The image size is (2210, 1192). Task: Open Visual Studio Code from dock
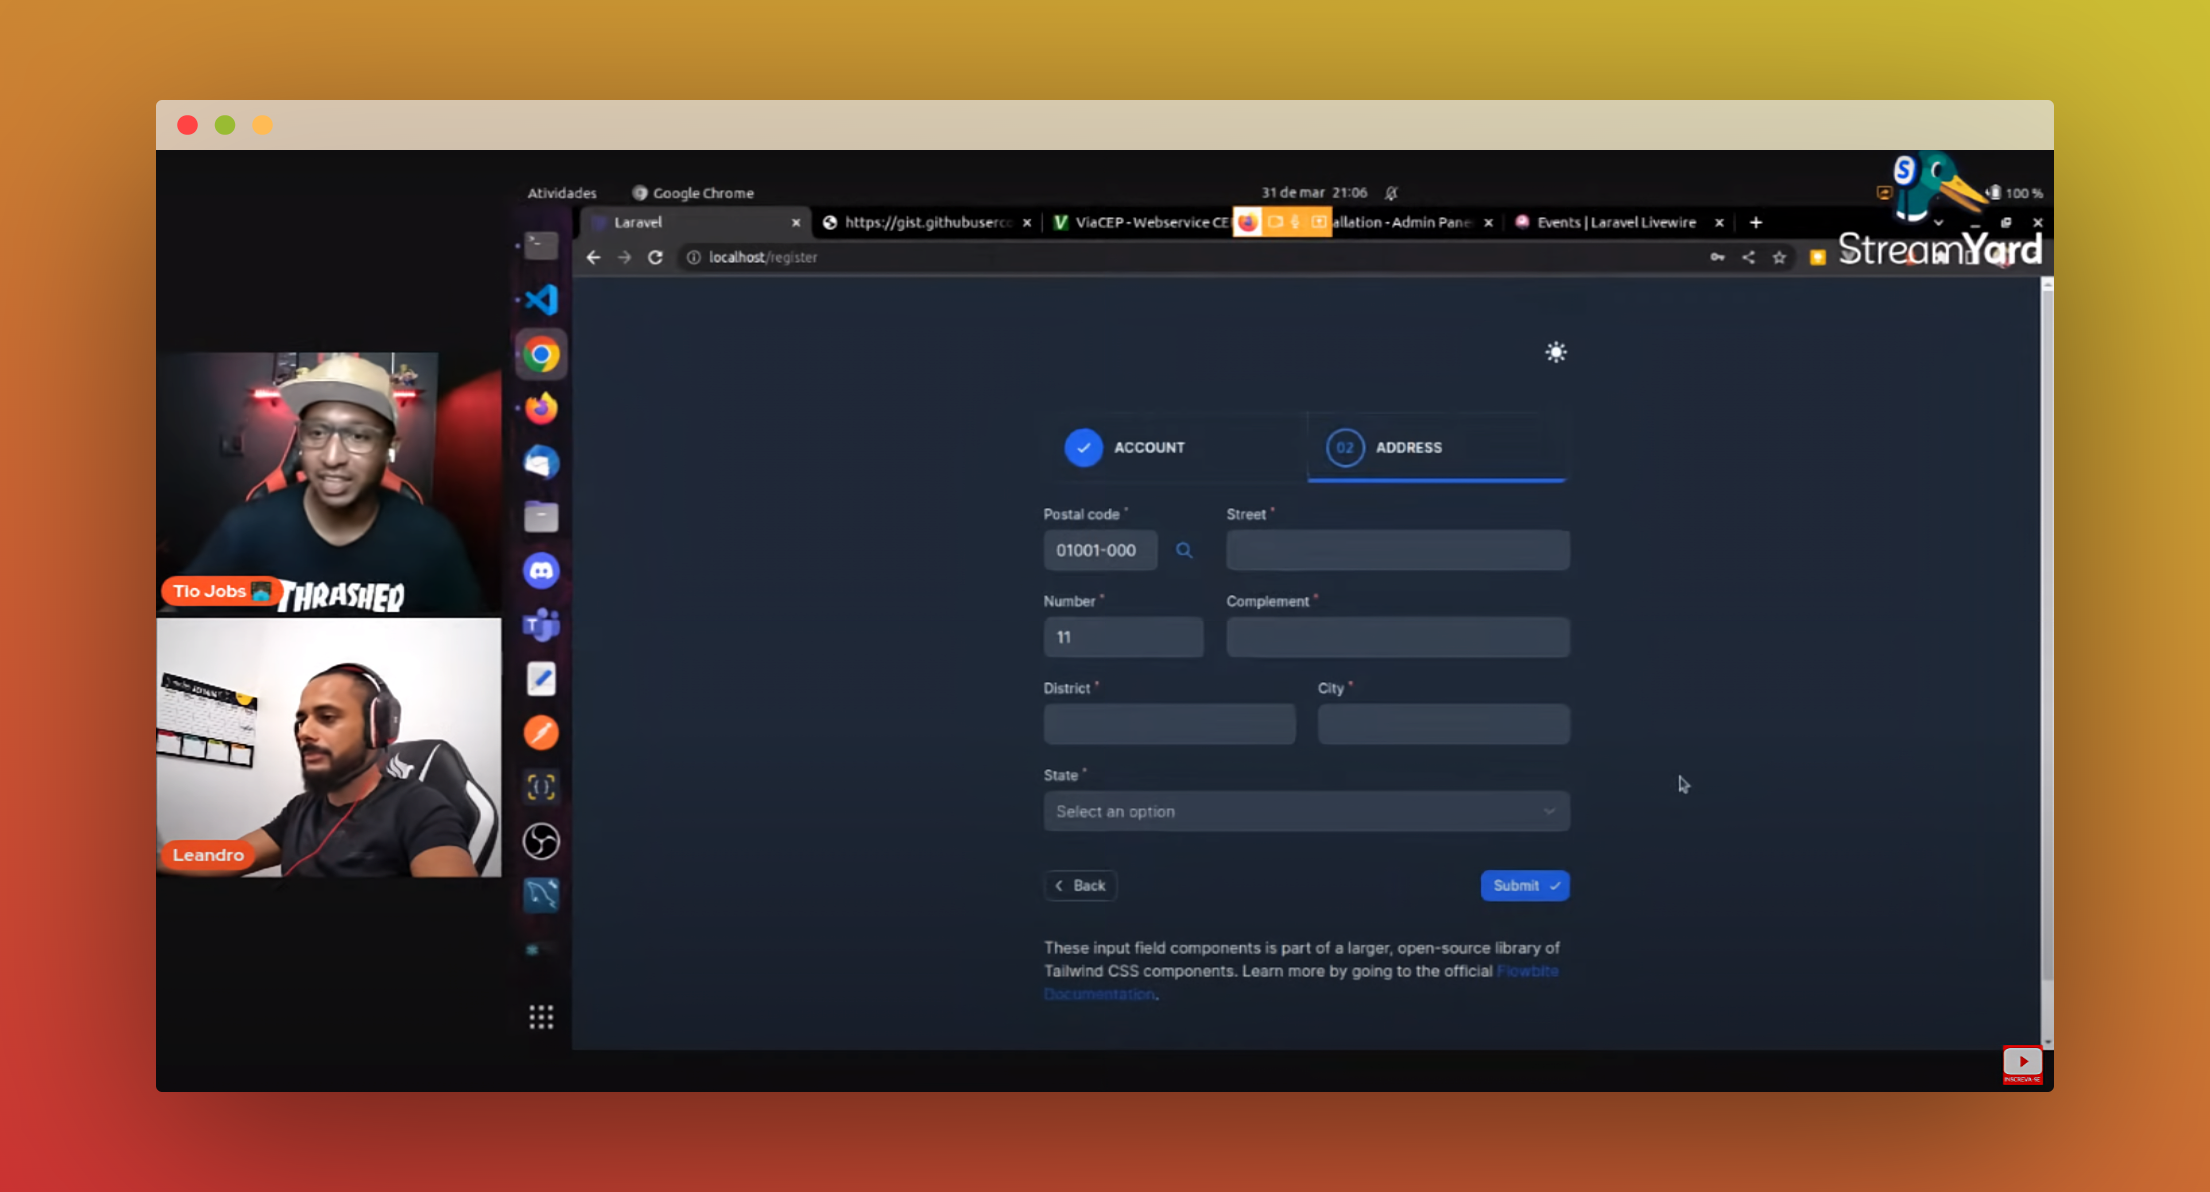(x=541, y=299)
